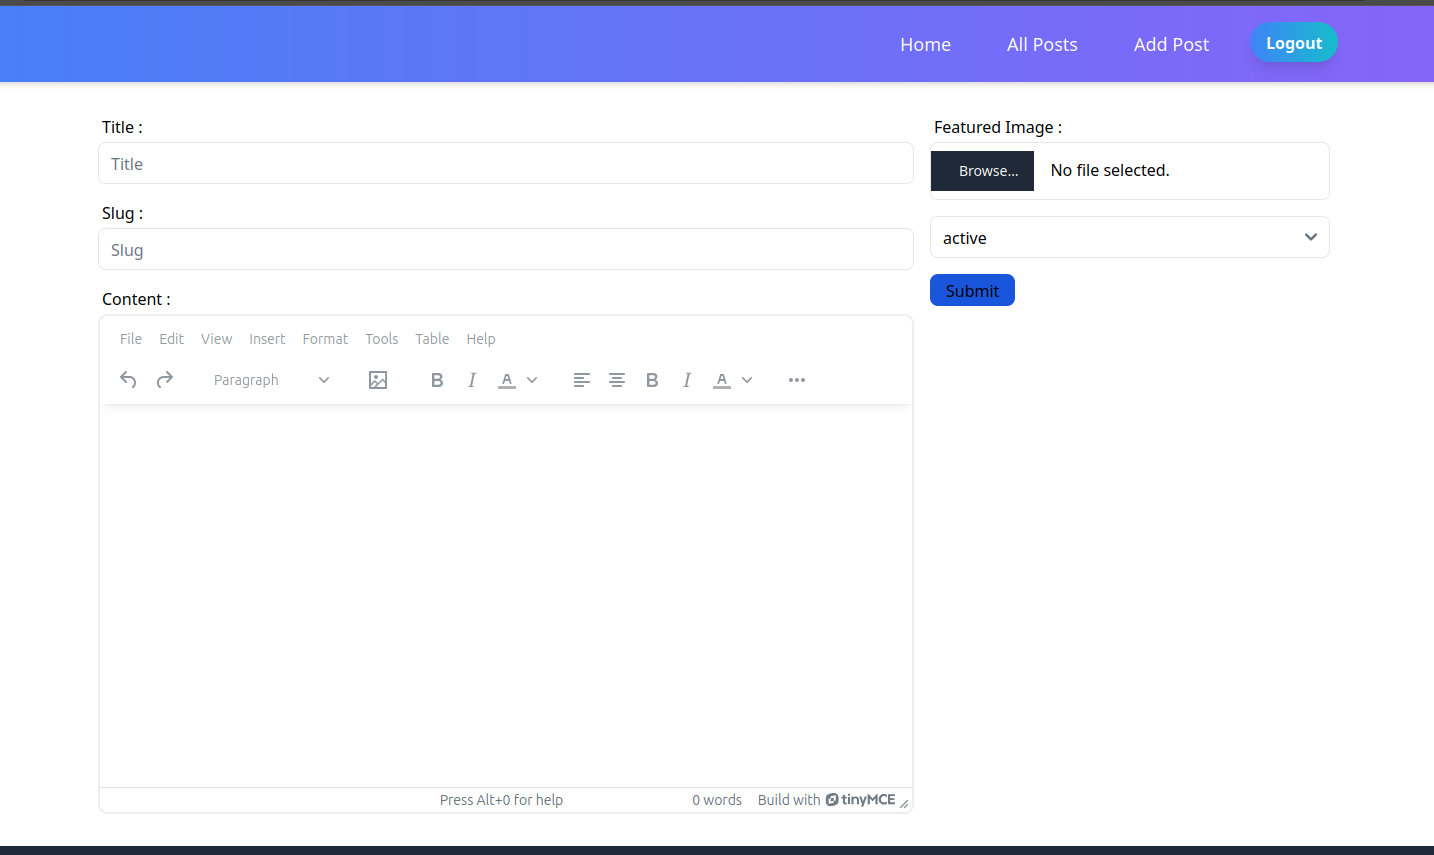Click the Logout button

pos(1293,43)
